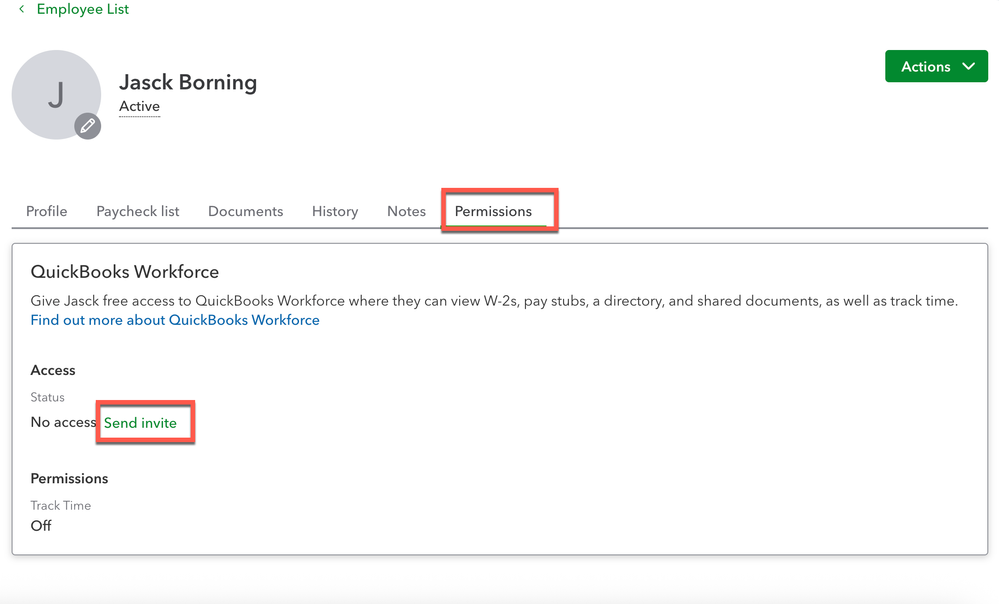View the History tab
The image size is (999, 604).
[x=335, y=211]
